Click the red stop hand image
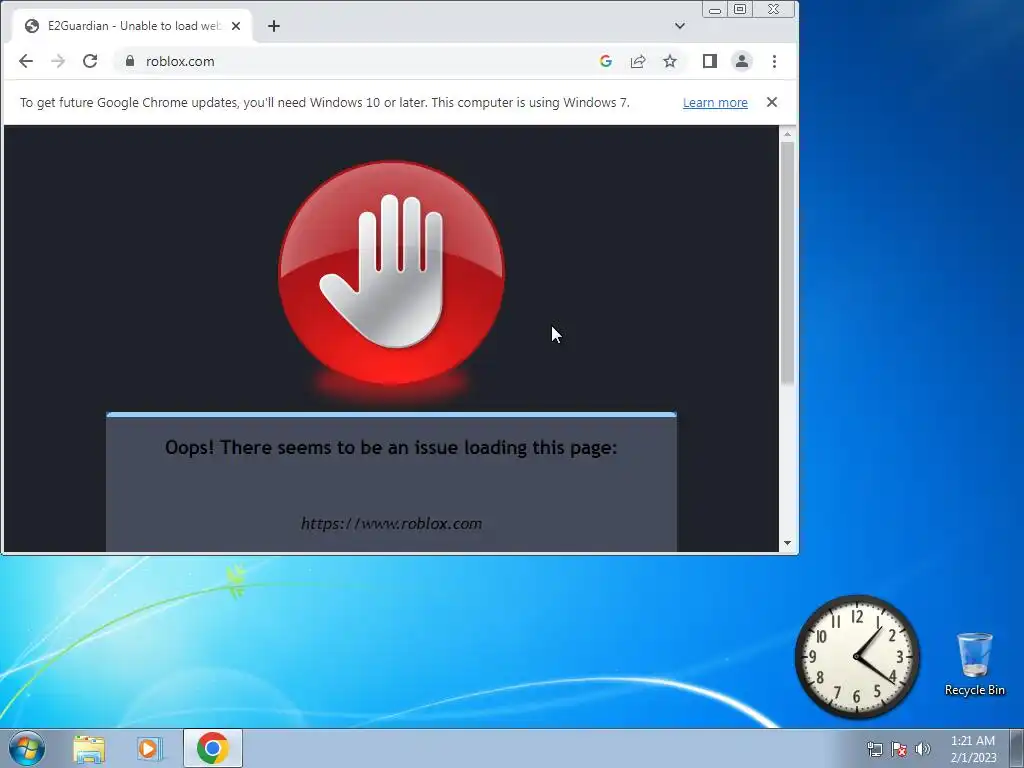 (391, 272)
